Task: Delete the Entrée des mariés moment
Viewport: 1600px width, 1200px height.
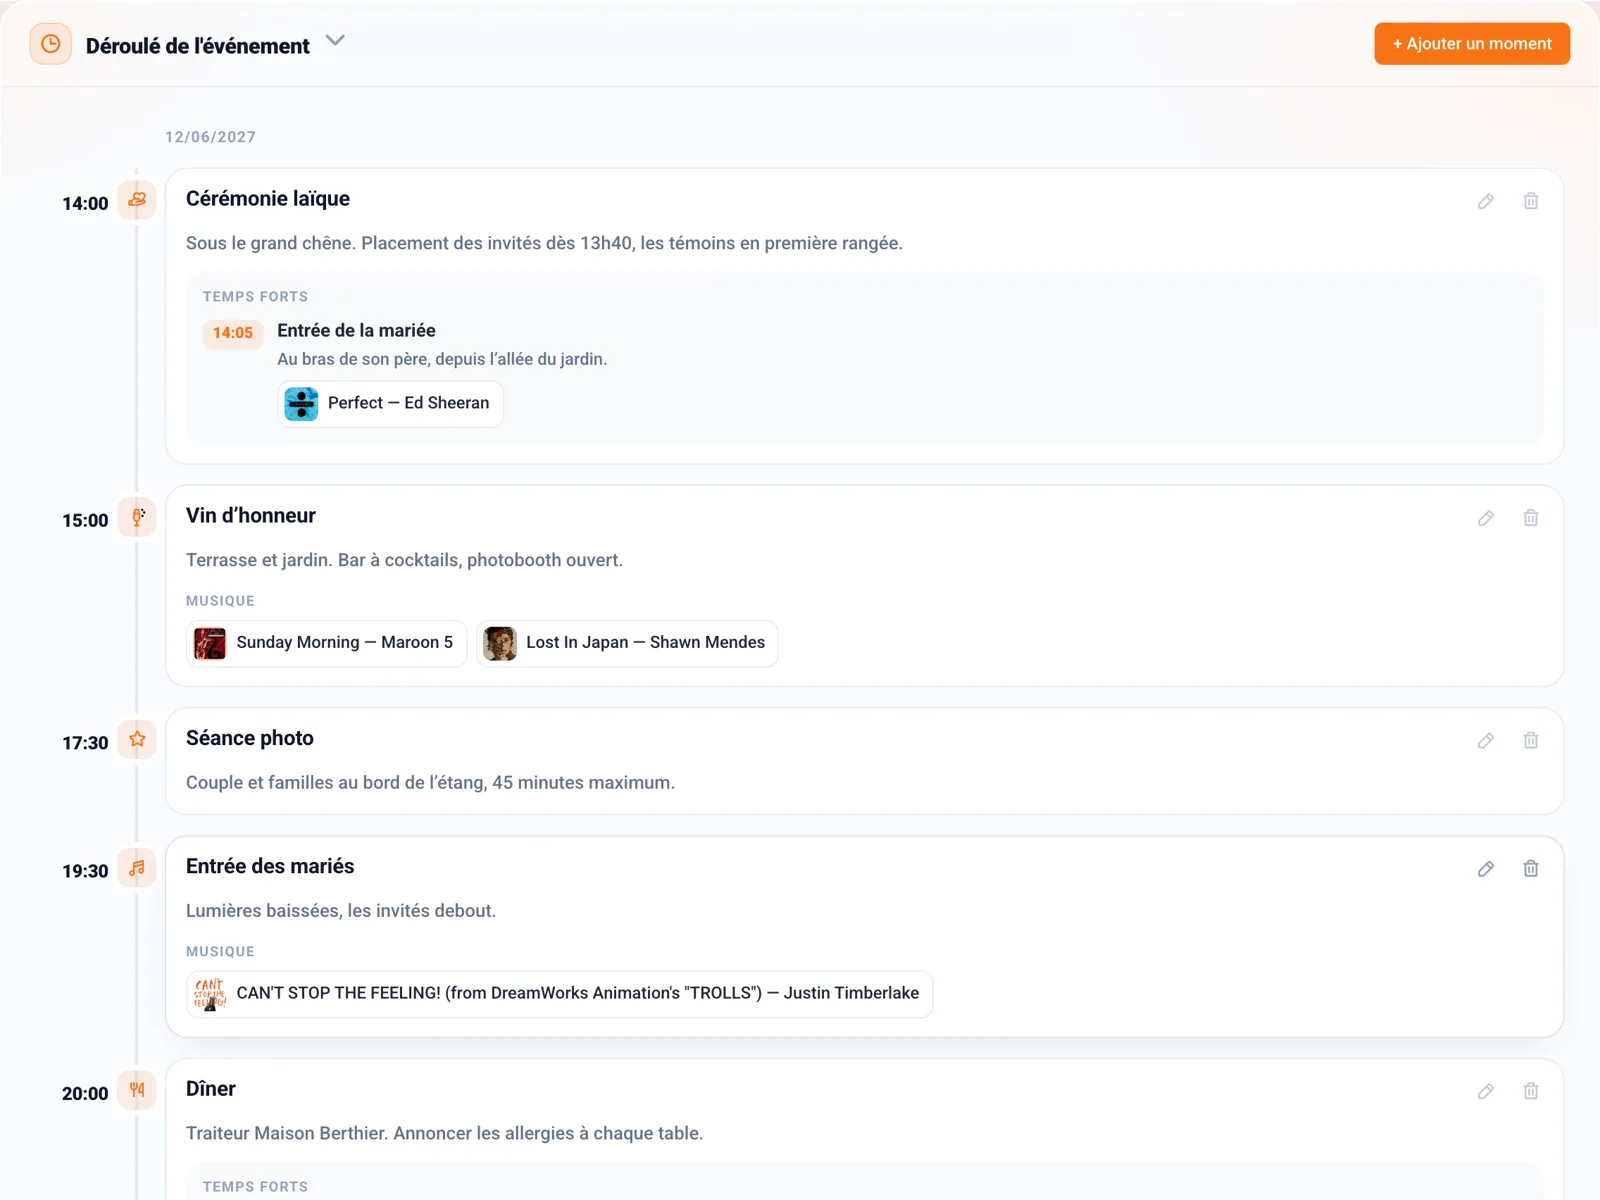Action: point(1531,869)
